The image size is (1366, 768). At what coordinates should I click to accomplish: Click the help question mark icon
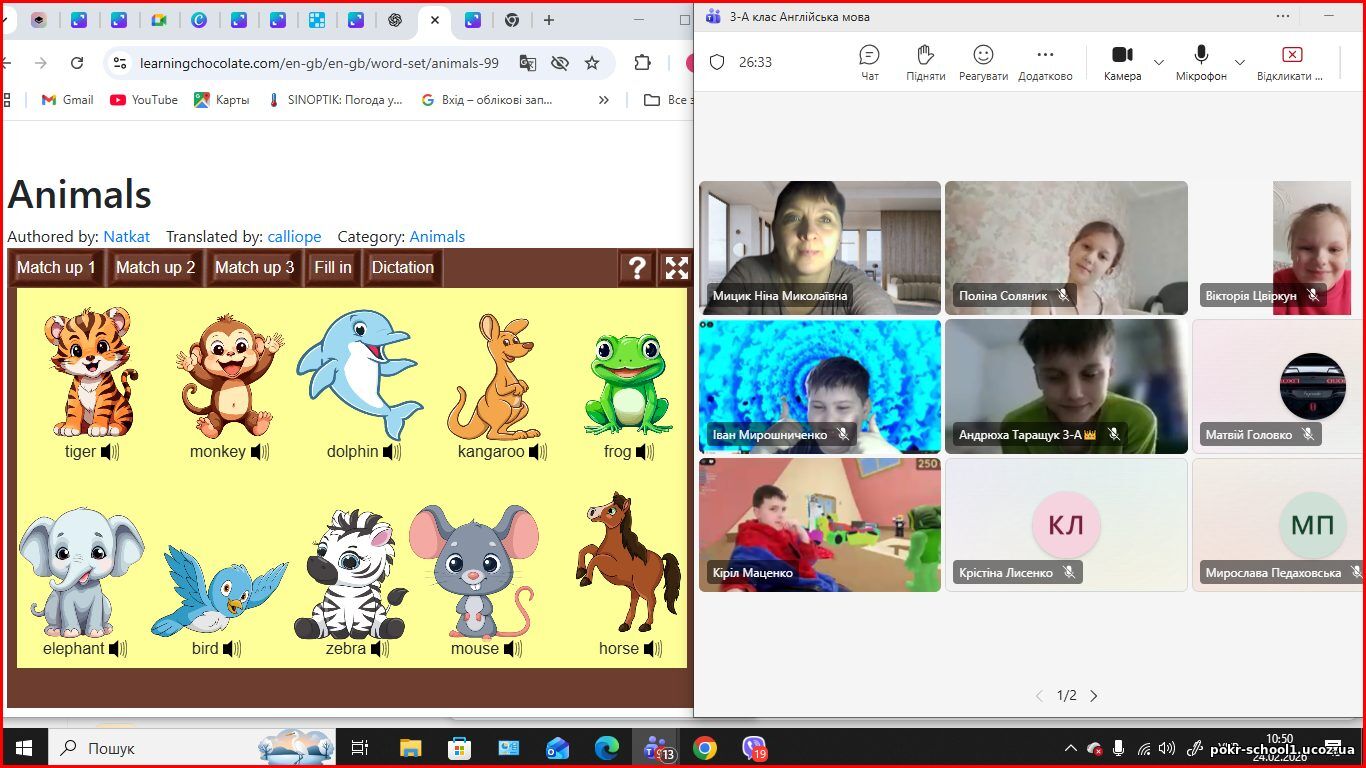[x=636, y=268]
